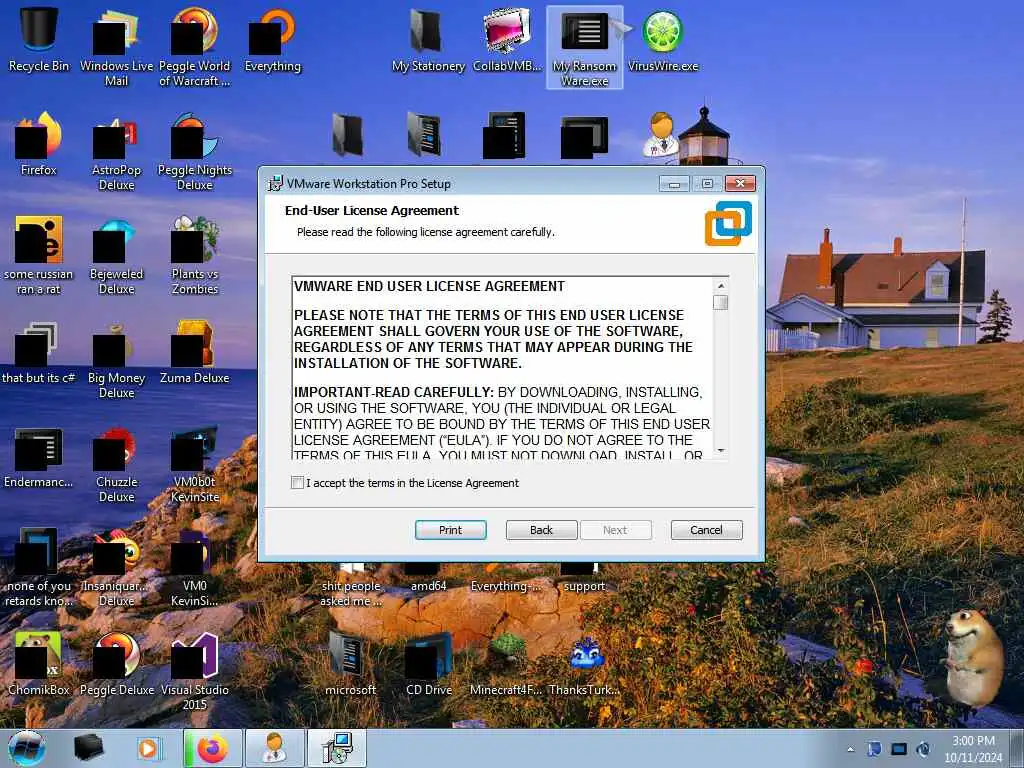Open the clock showing 3:00 PM

point(973,749)
